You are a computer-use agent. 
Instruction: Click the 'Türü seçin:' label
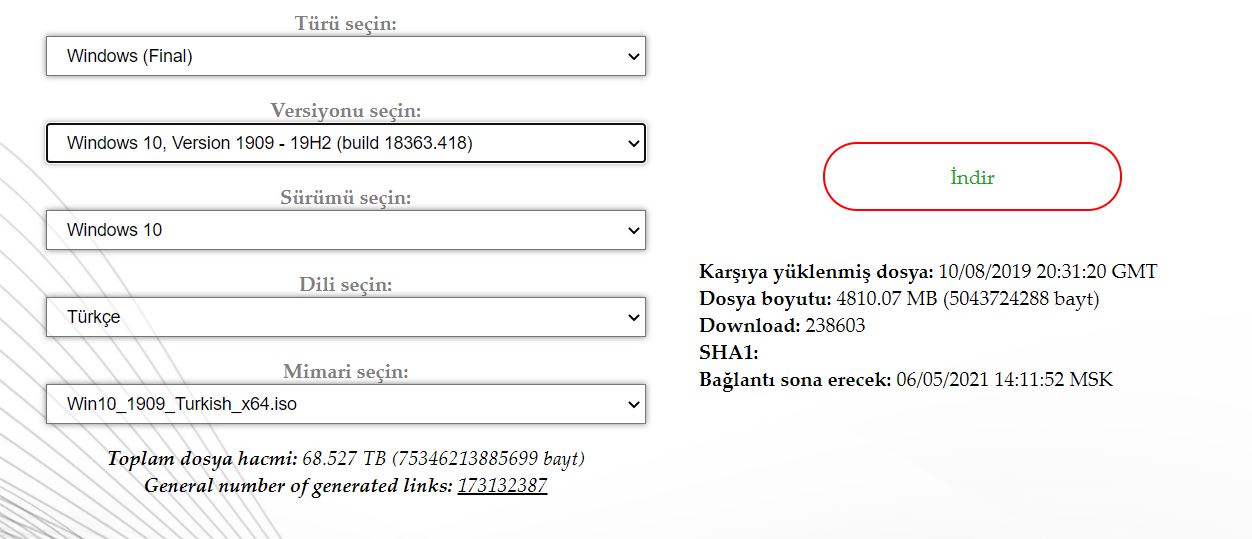coord(346,23)
